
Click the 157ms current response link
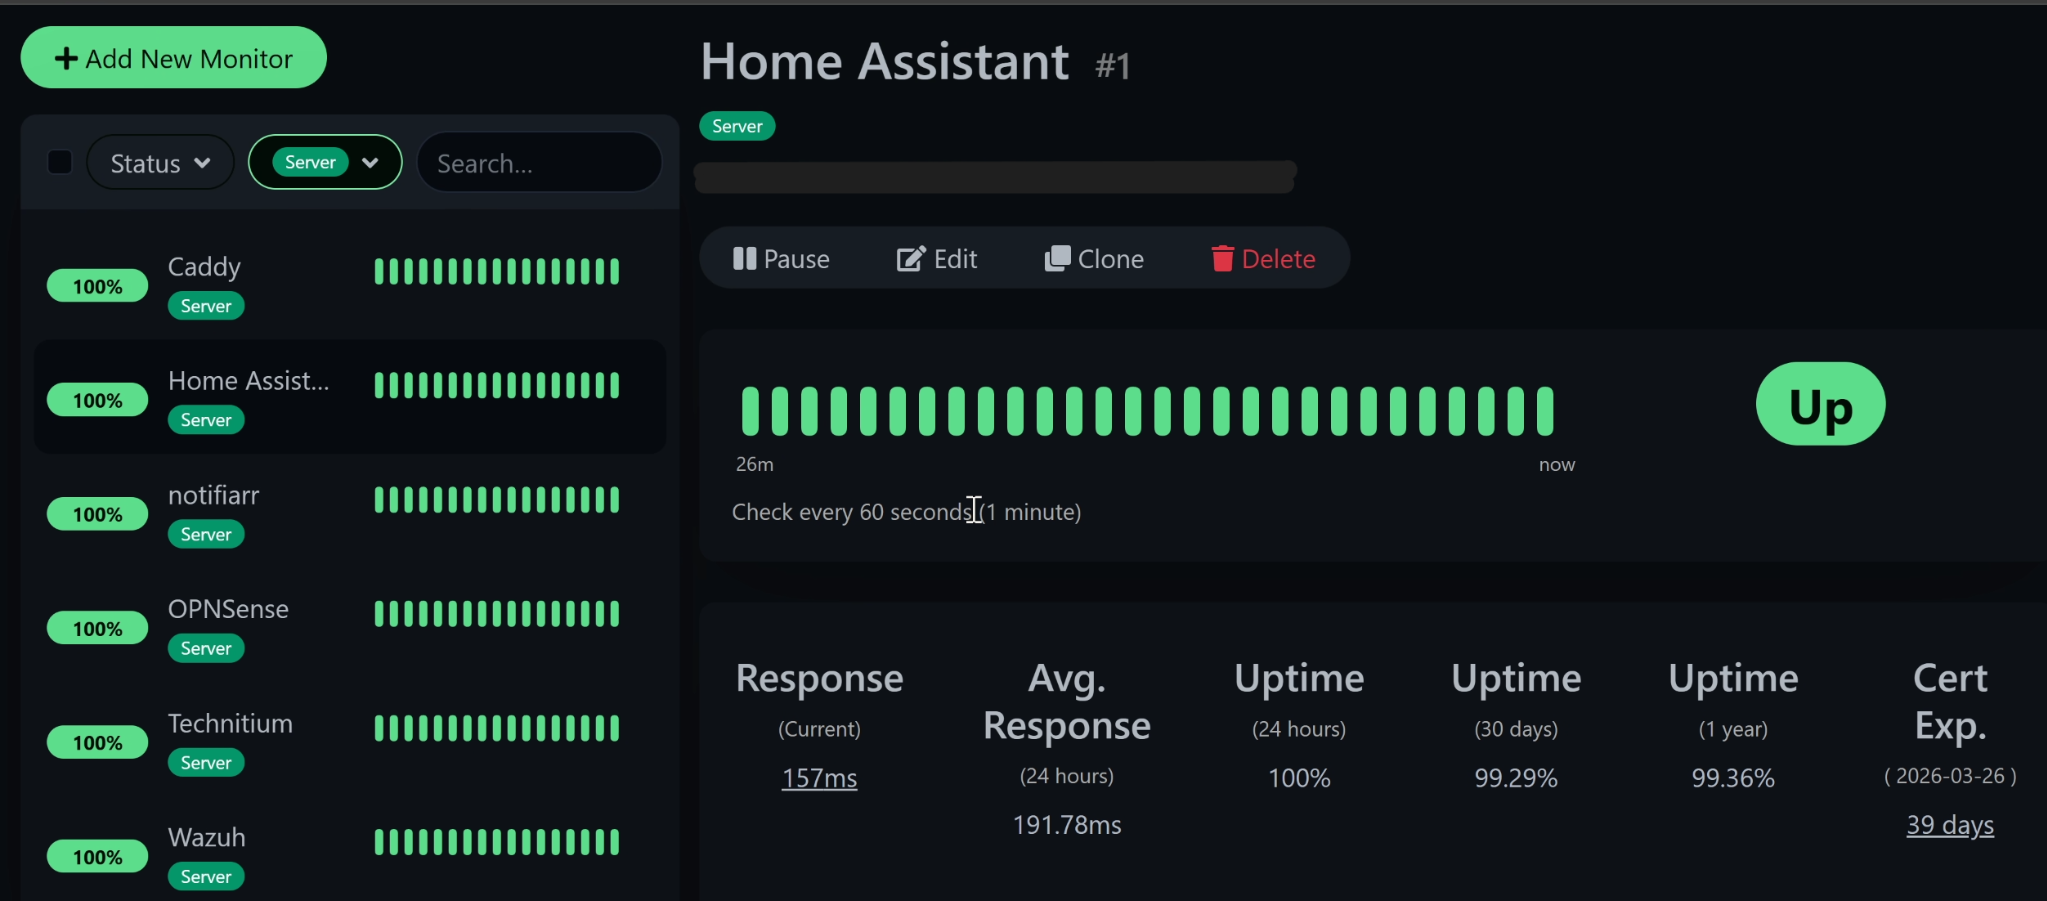tap(819, 778)
